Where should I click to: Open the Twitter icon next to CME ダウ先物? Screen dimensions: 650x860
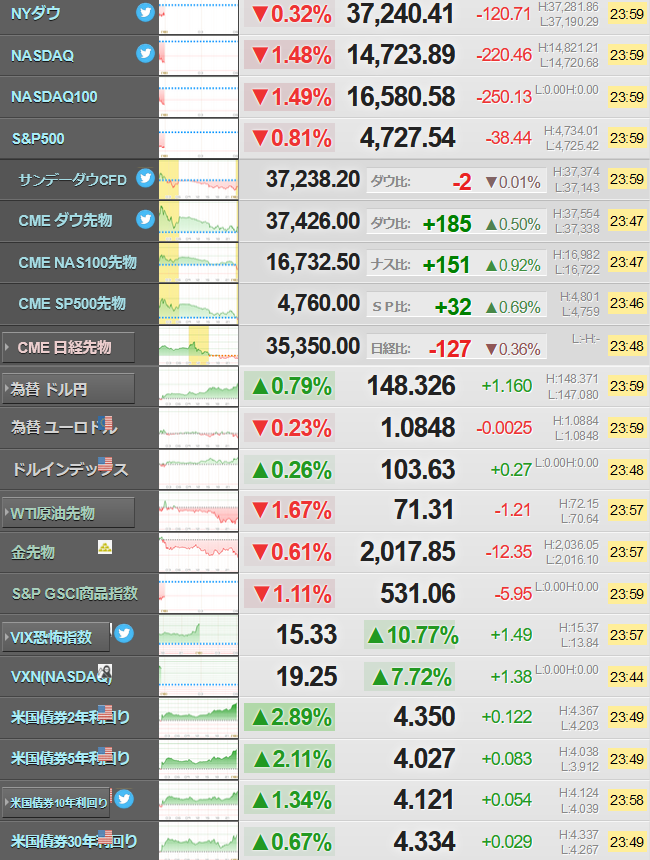145,219
